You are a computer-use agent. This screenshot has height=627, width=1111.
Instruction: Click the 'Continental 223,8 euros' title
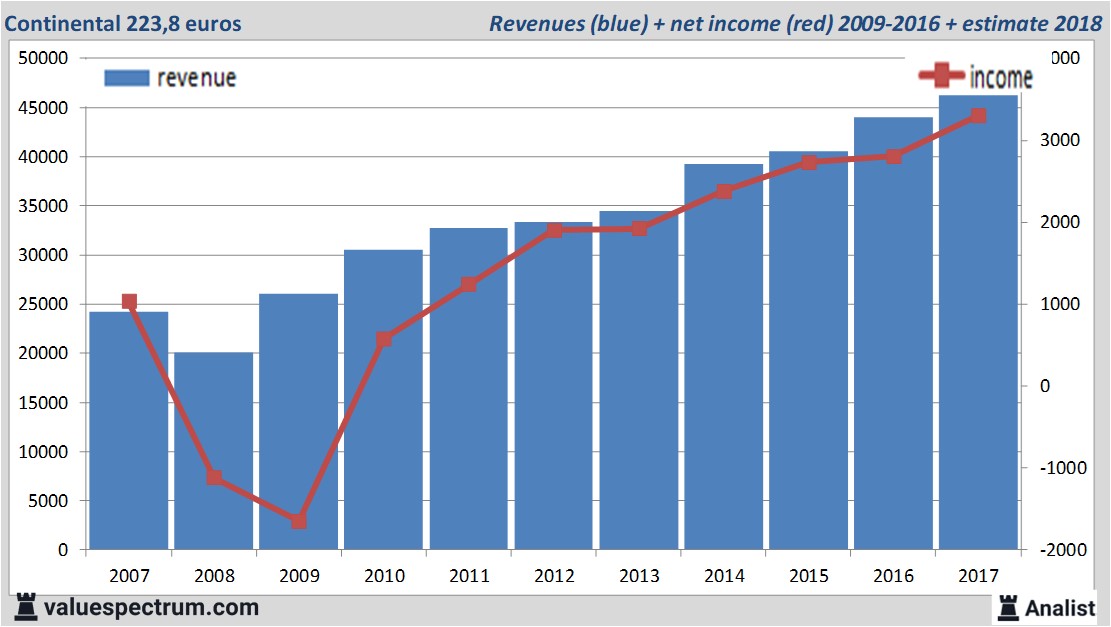click(x=123, y=23)
